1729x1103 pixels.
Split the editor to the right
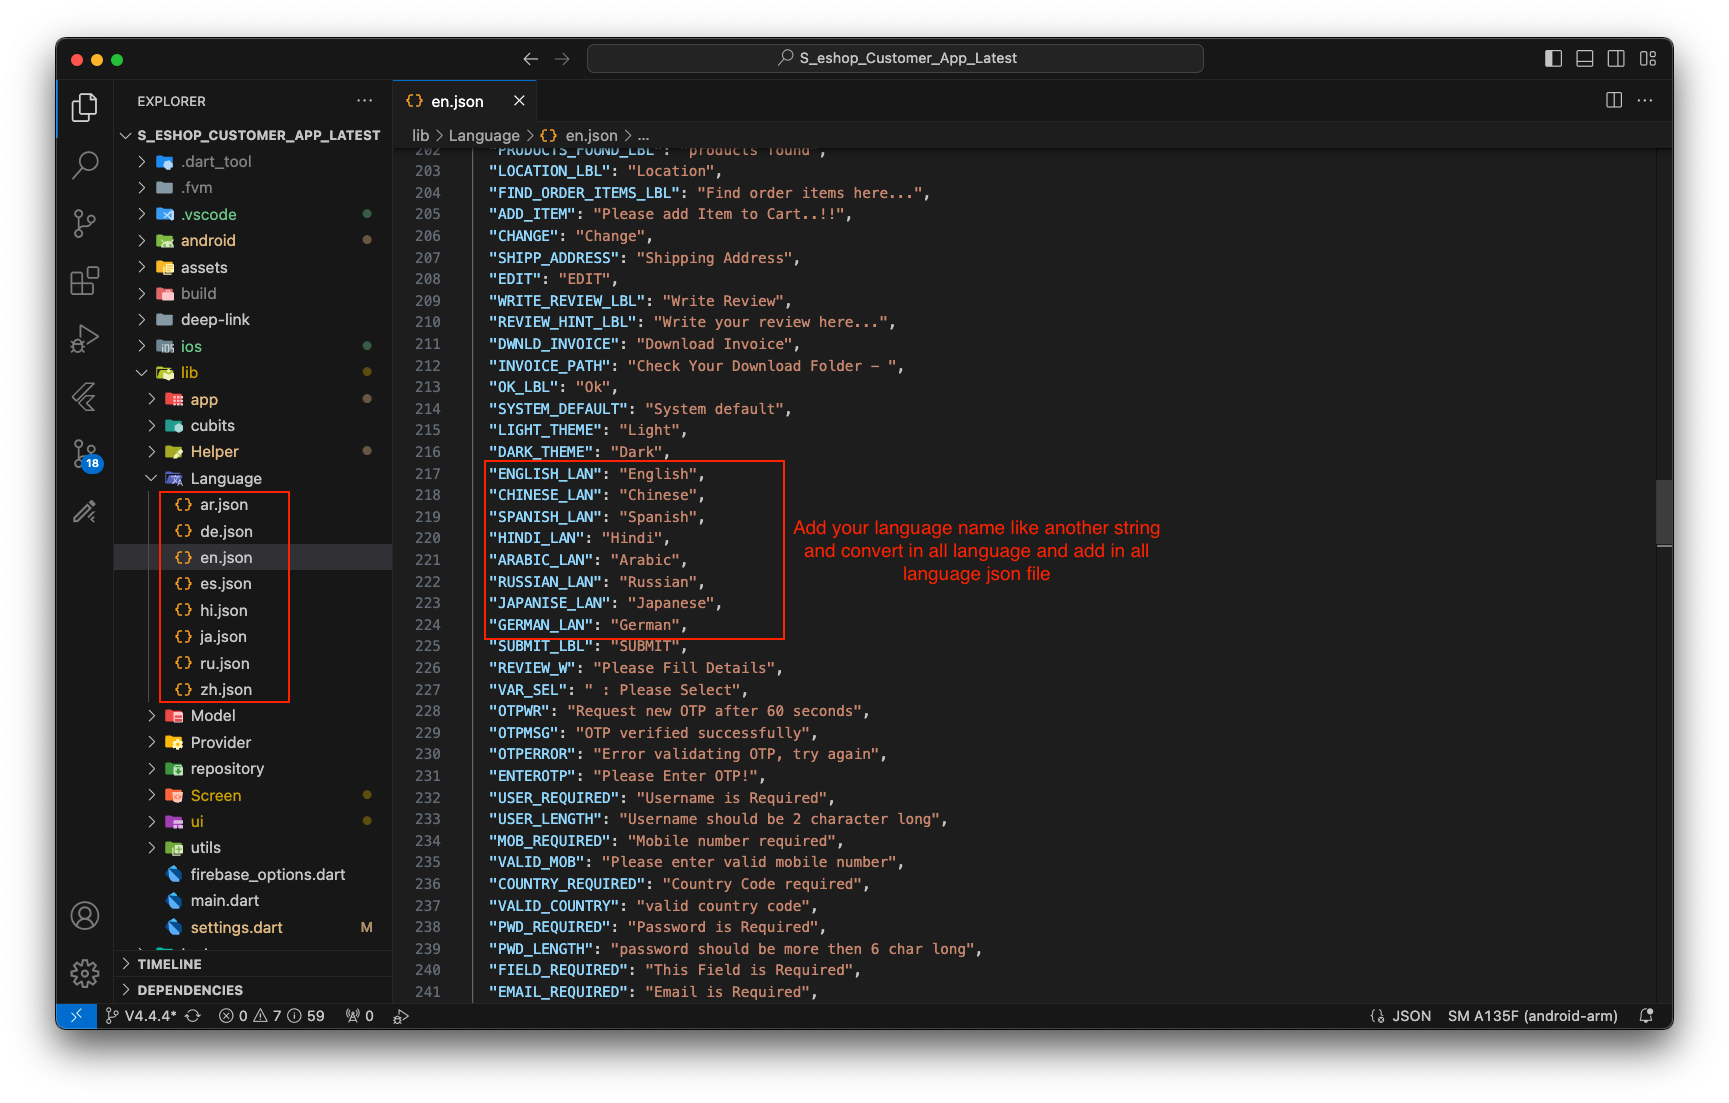click(1614, 100)
